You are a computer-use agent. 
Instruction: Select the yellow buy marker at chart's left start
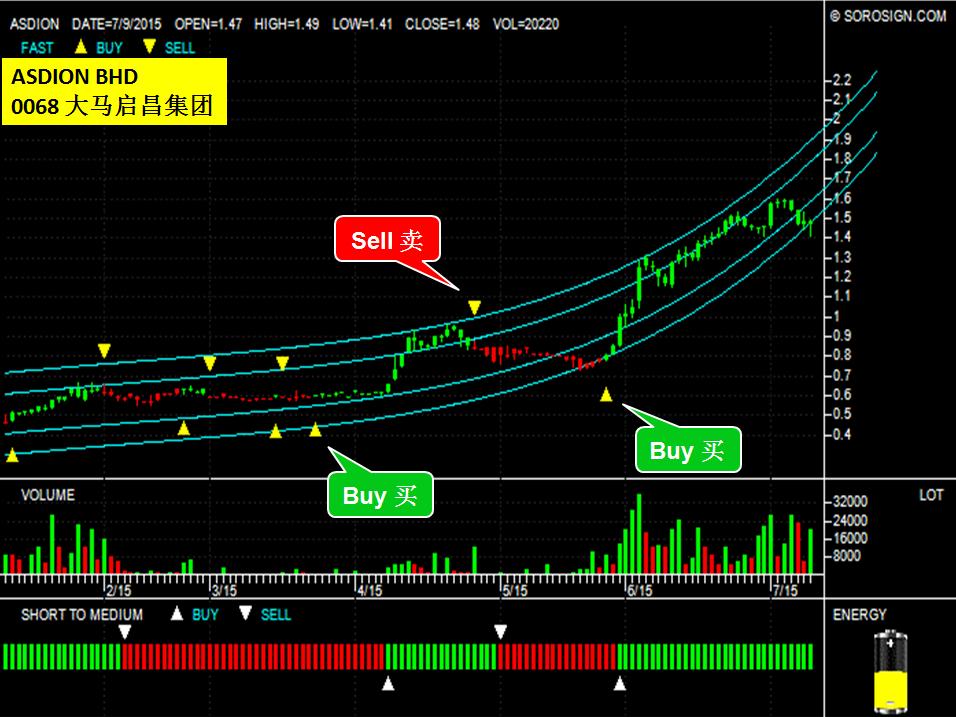pyautogui.click(x=12, y=455)
